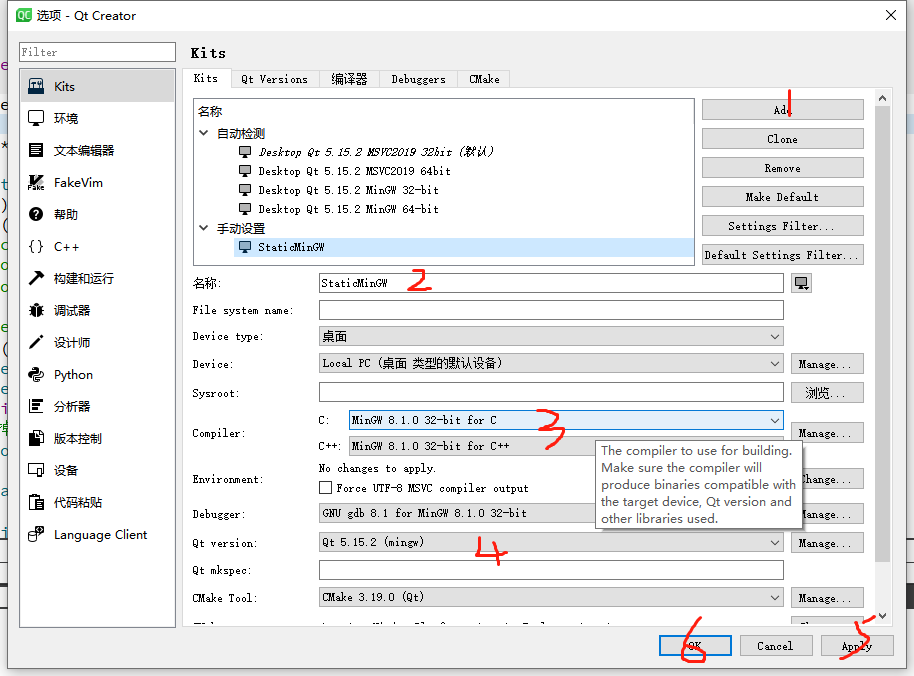
Task: Collapse the 手动设置 kits group
Action: tap(203, 227)
